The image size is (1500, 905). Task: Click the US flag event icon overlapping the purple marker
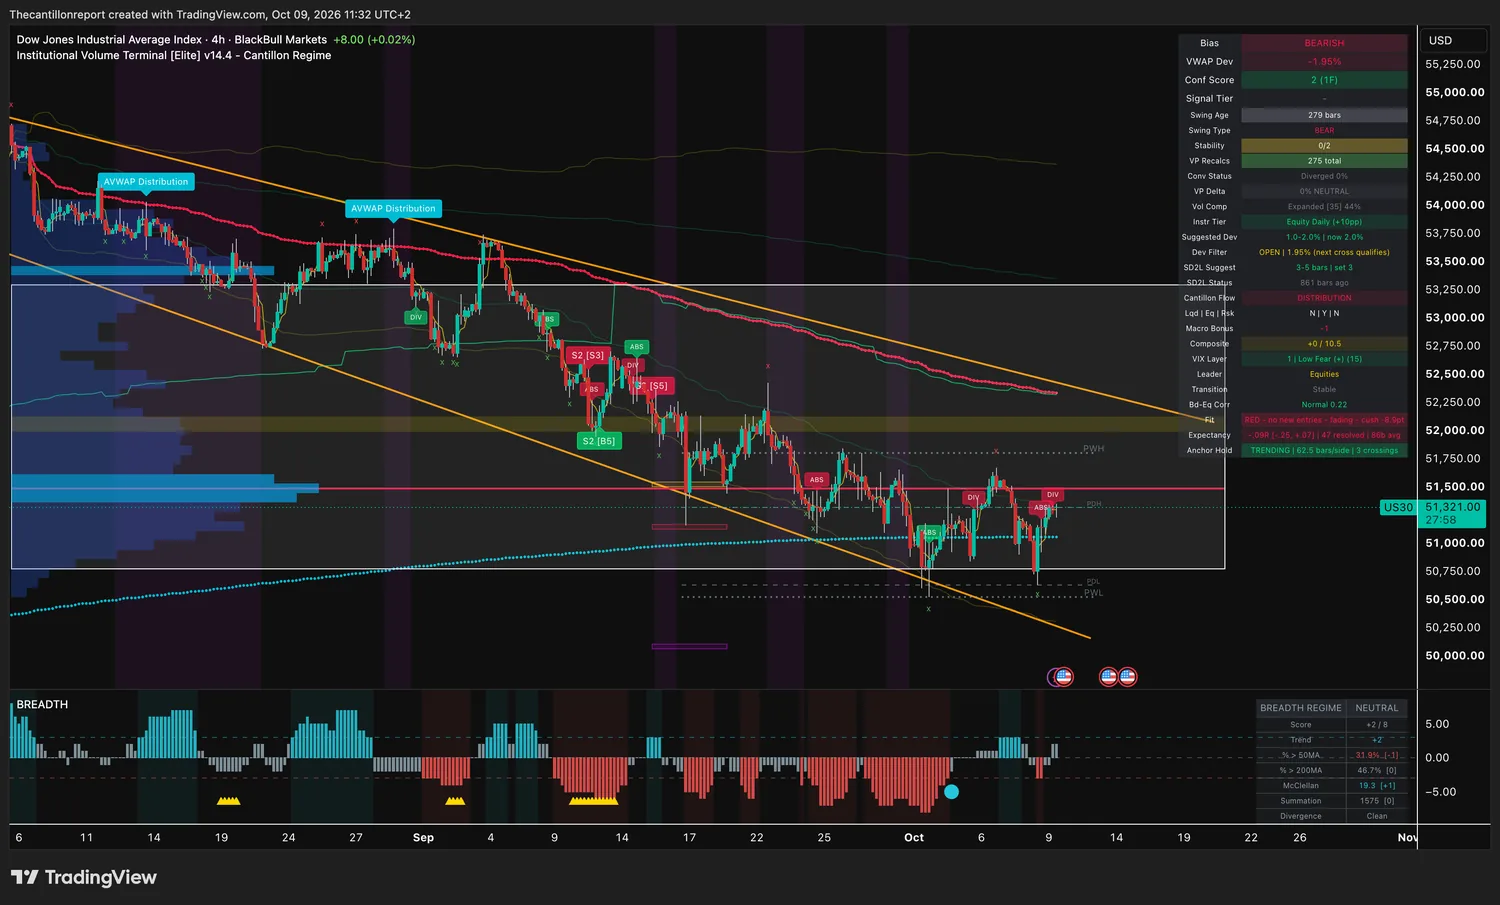coord(1064,677)
